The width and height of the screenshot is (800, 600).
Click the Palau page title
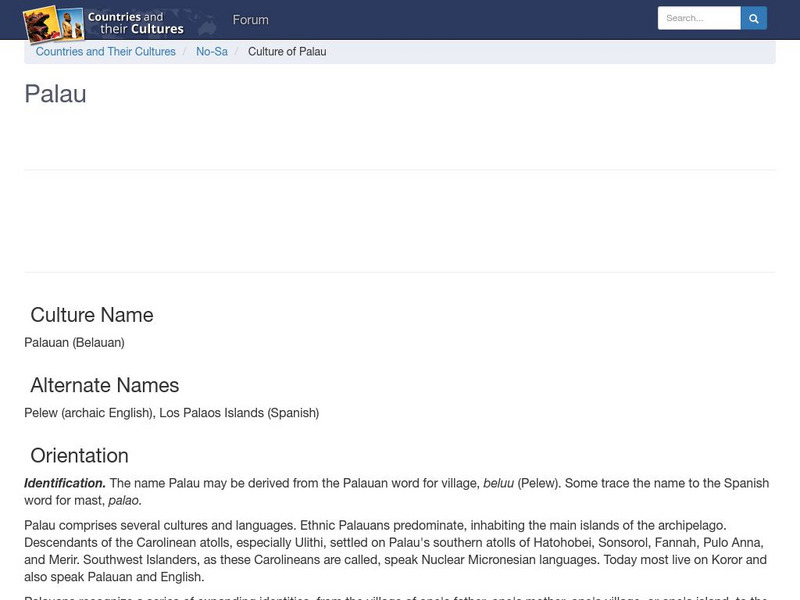pos(55,94)
